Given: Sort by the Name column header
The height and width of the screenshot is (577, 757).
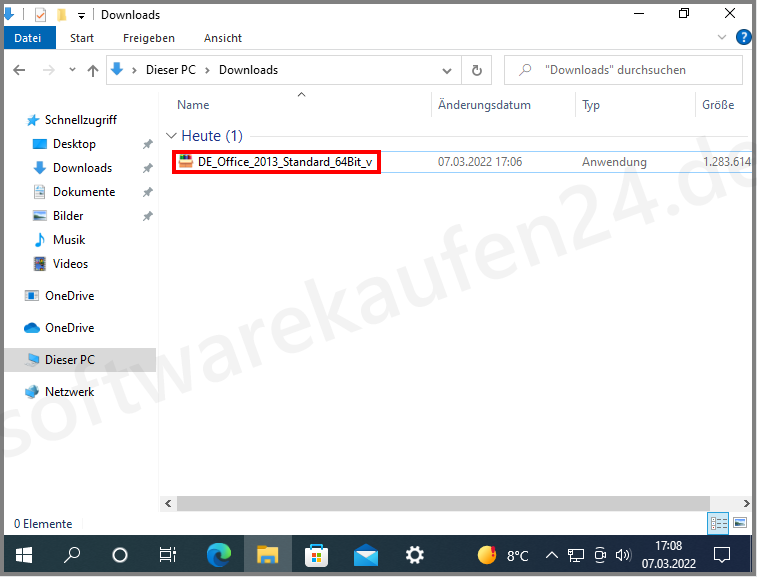Looking at the screenshot, I should click(x=193, y=105).
